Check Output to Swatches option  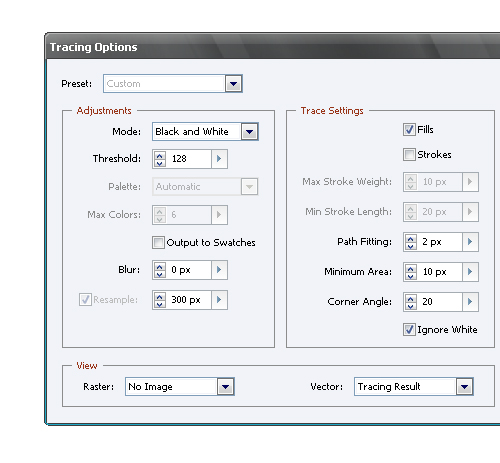coord(158,242)
